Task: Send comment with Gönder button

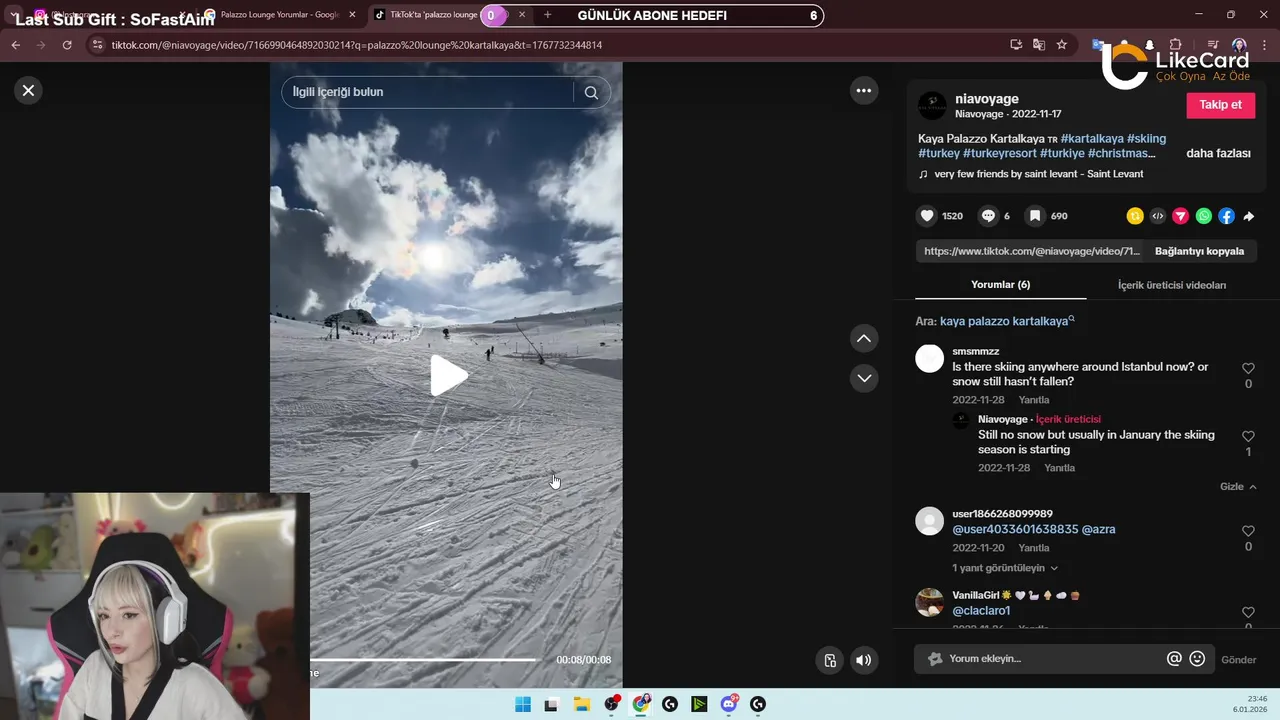Action: [1238, 660]
